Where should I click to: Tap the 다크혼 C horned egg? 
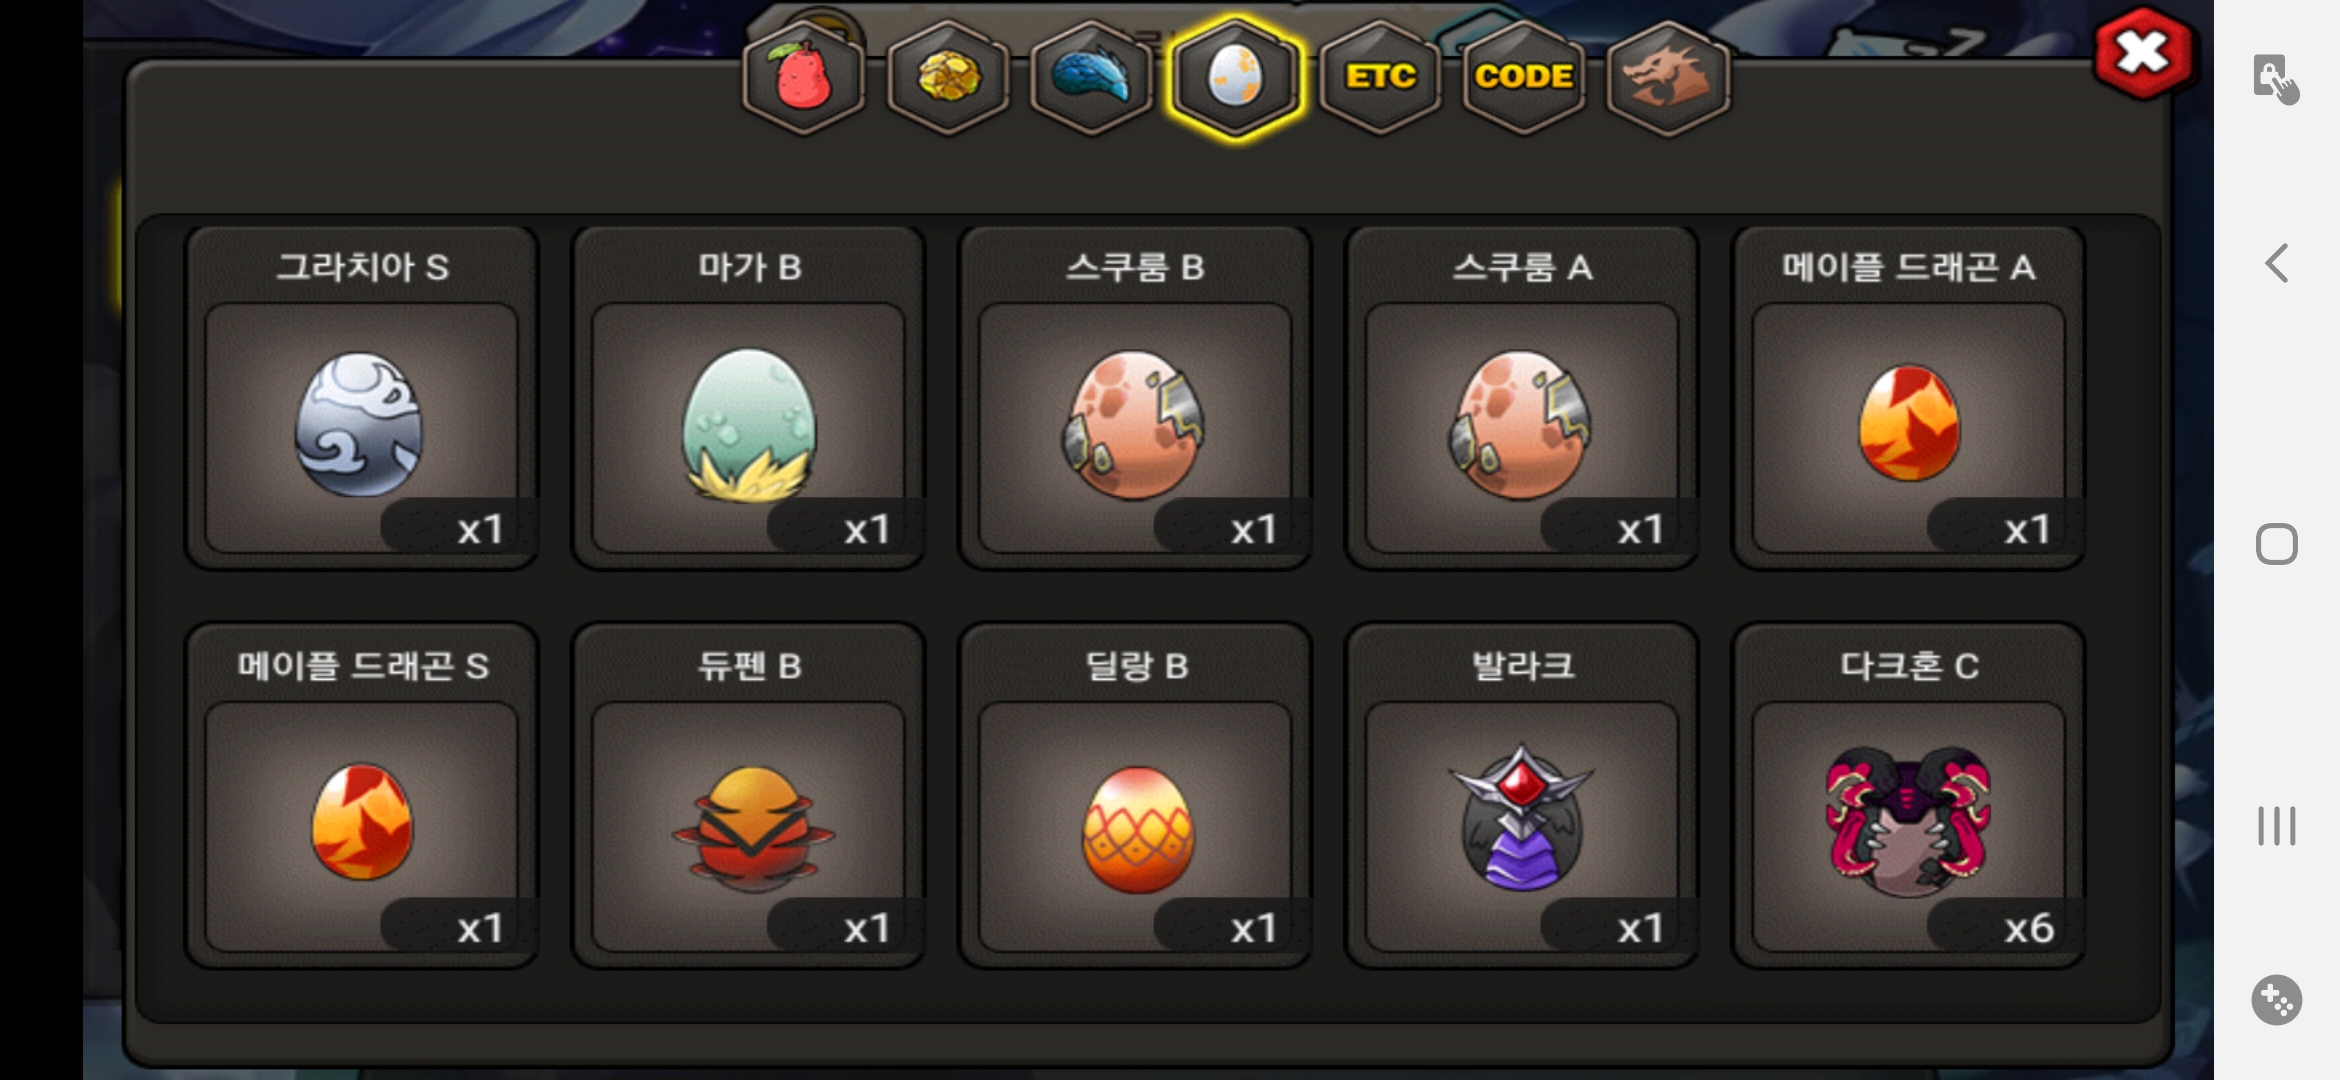pos(1909,796)
